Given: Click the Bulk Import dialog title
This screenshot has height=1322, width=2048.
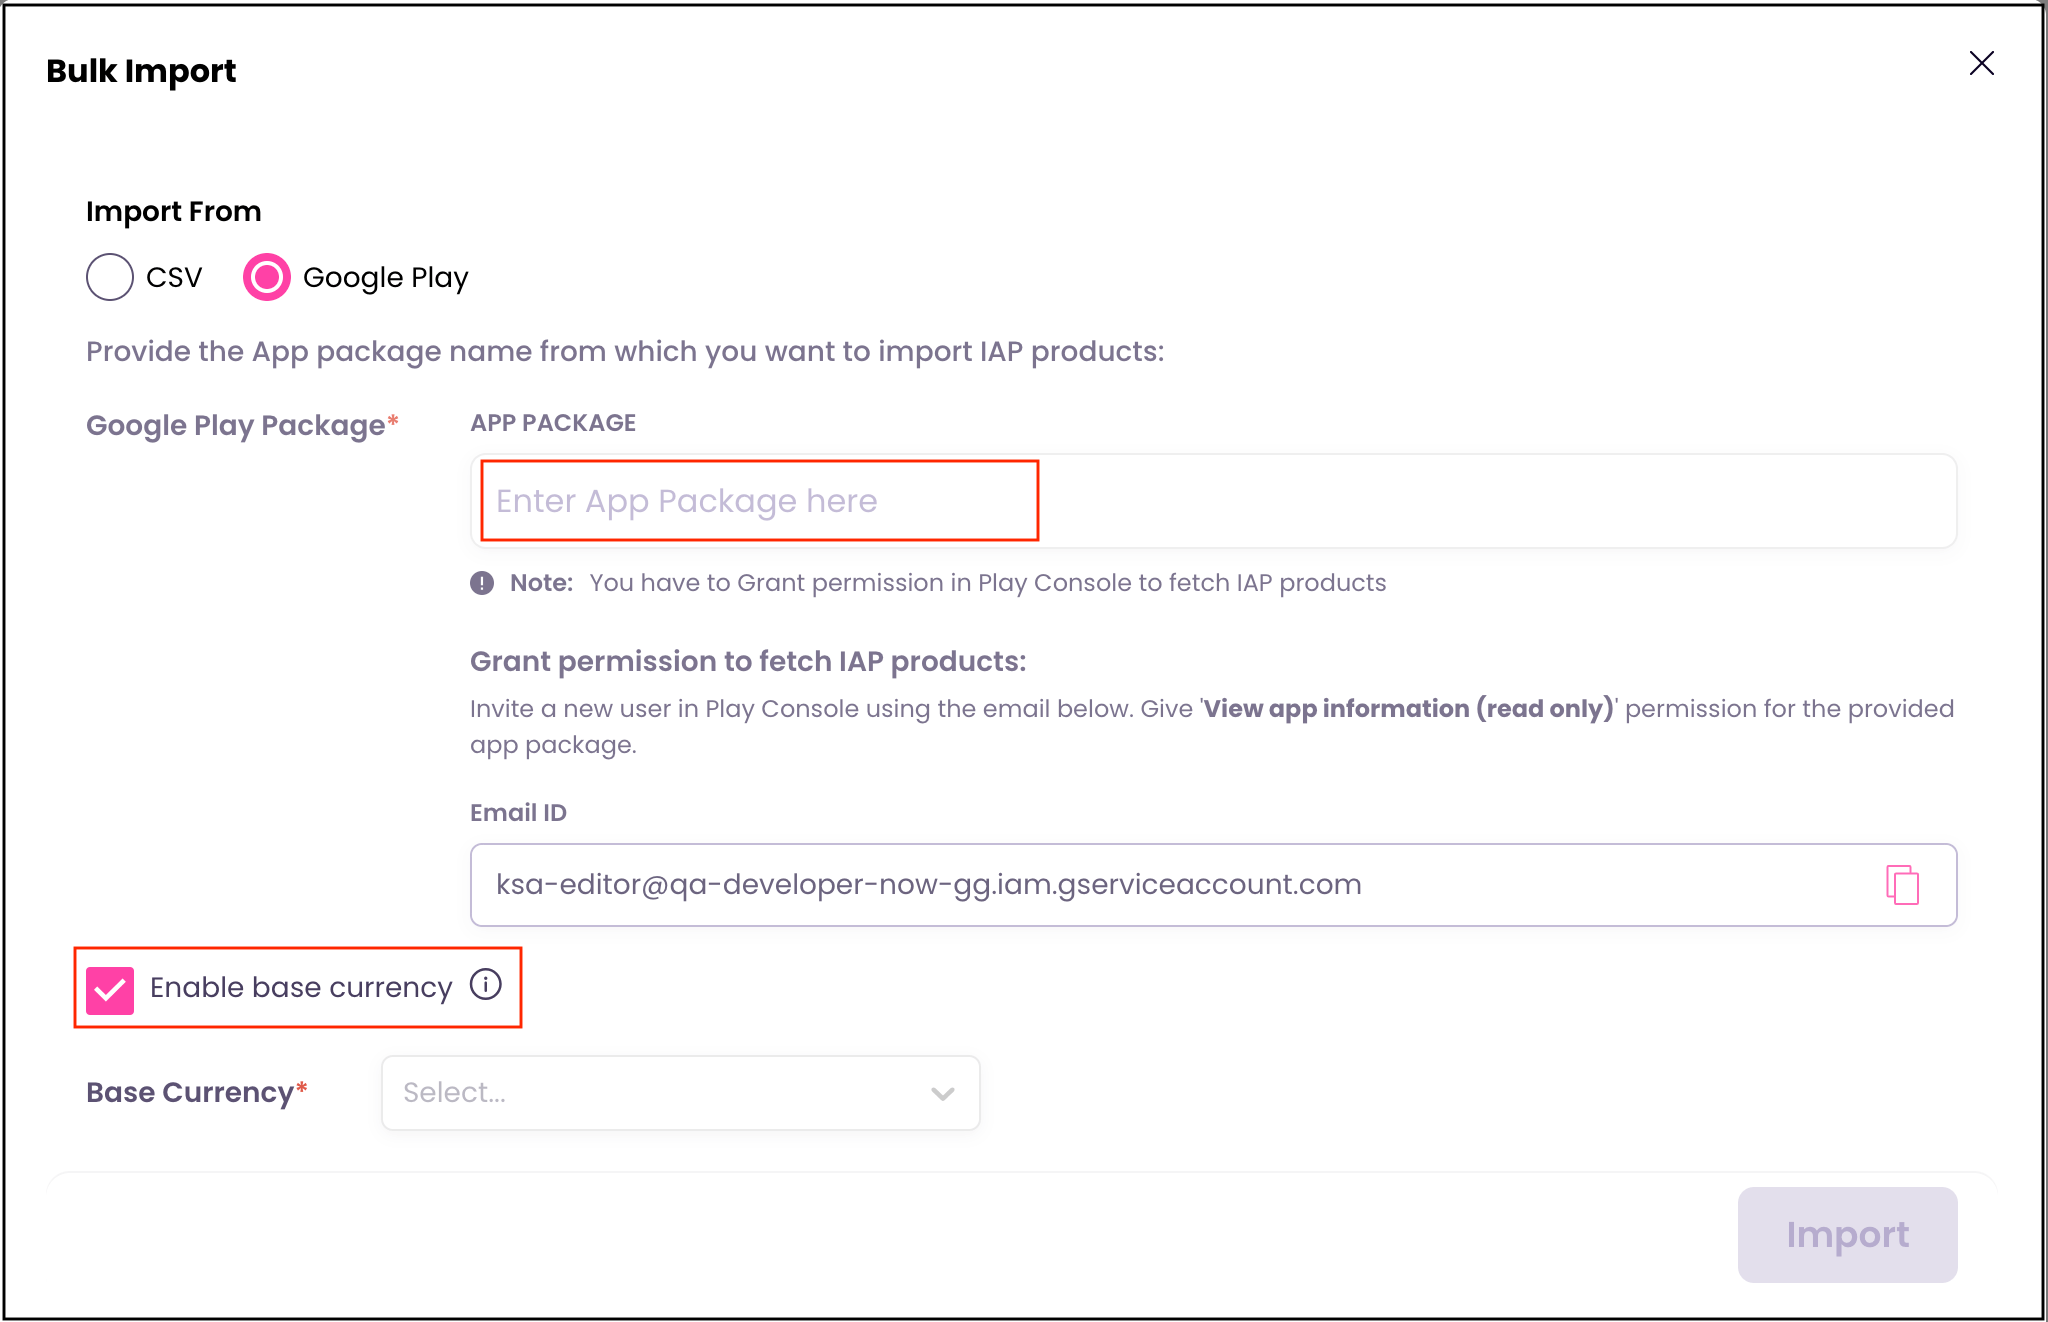Looking at the screenshot, I should pos(141,71).
